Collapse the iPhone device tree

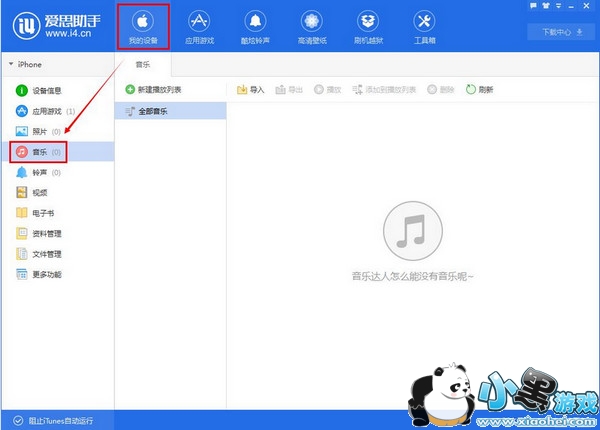click(x=11, y=64)
